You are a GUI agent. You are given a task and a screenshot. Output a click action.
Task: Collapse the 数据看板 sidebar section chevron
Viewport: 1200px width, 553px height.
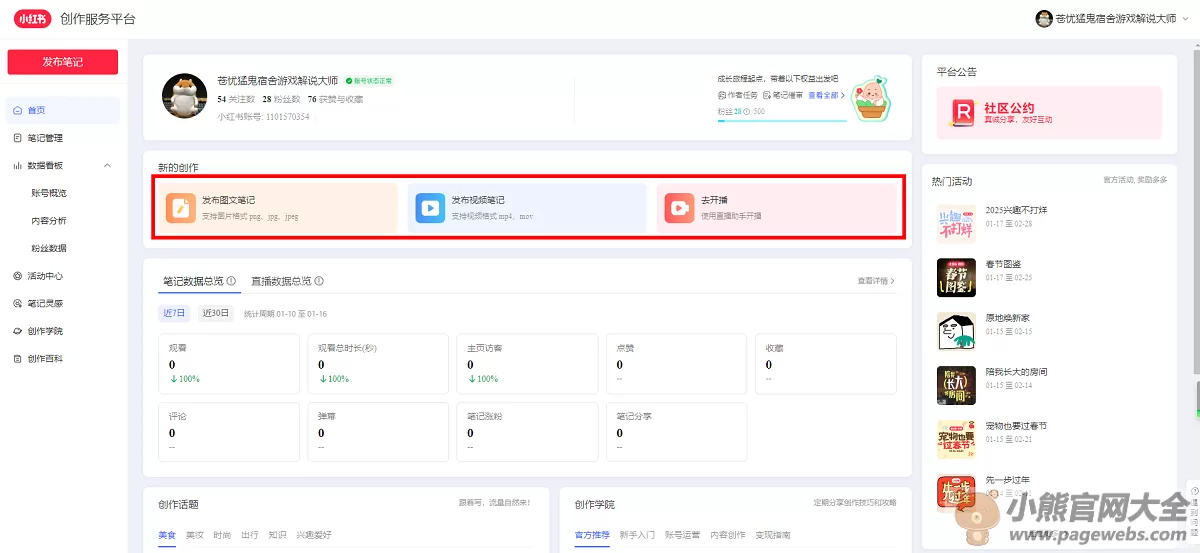[107, 166]
